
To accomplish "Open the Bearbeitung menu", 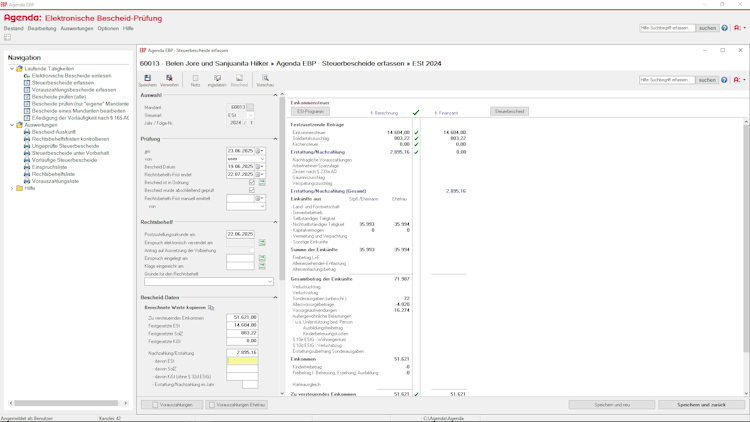I will coord(42,28).
